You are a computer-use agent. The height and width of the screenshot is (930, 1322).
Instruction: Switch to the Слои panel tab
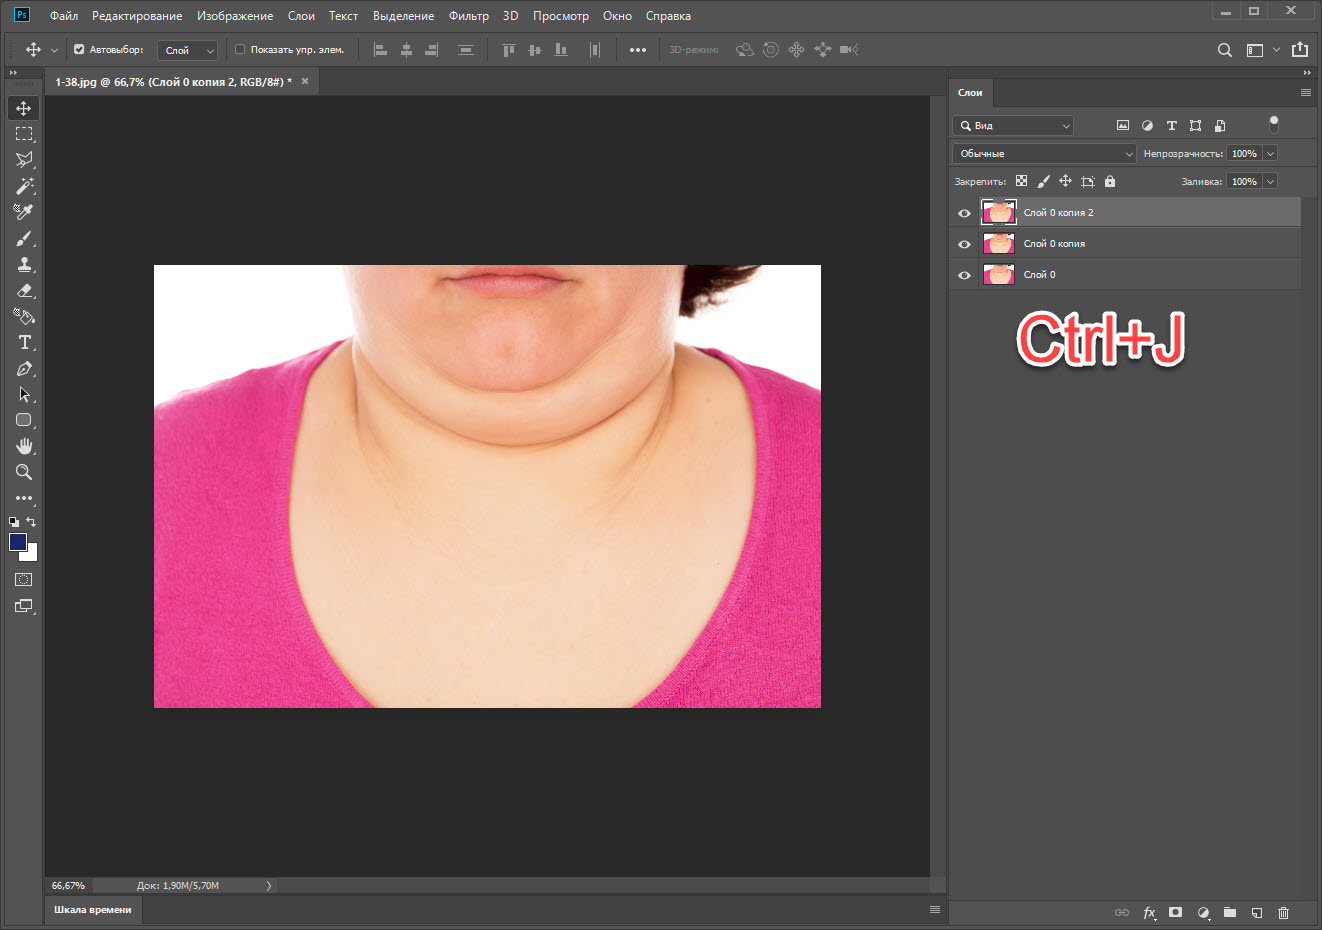[970, 92]
